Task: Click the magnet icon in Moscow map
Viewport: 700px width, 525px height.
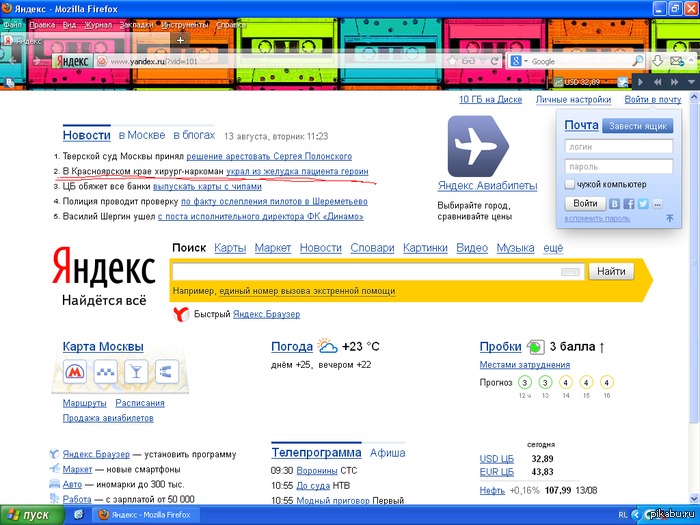Action: (x=167, y=371)
